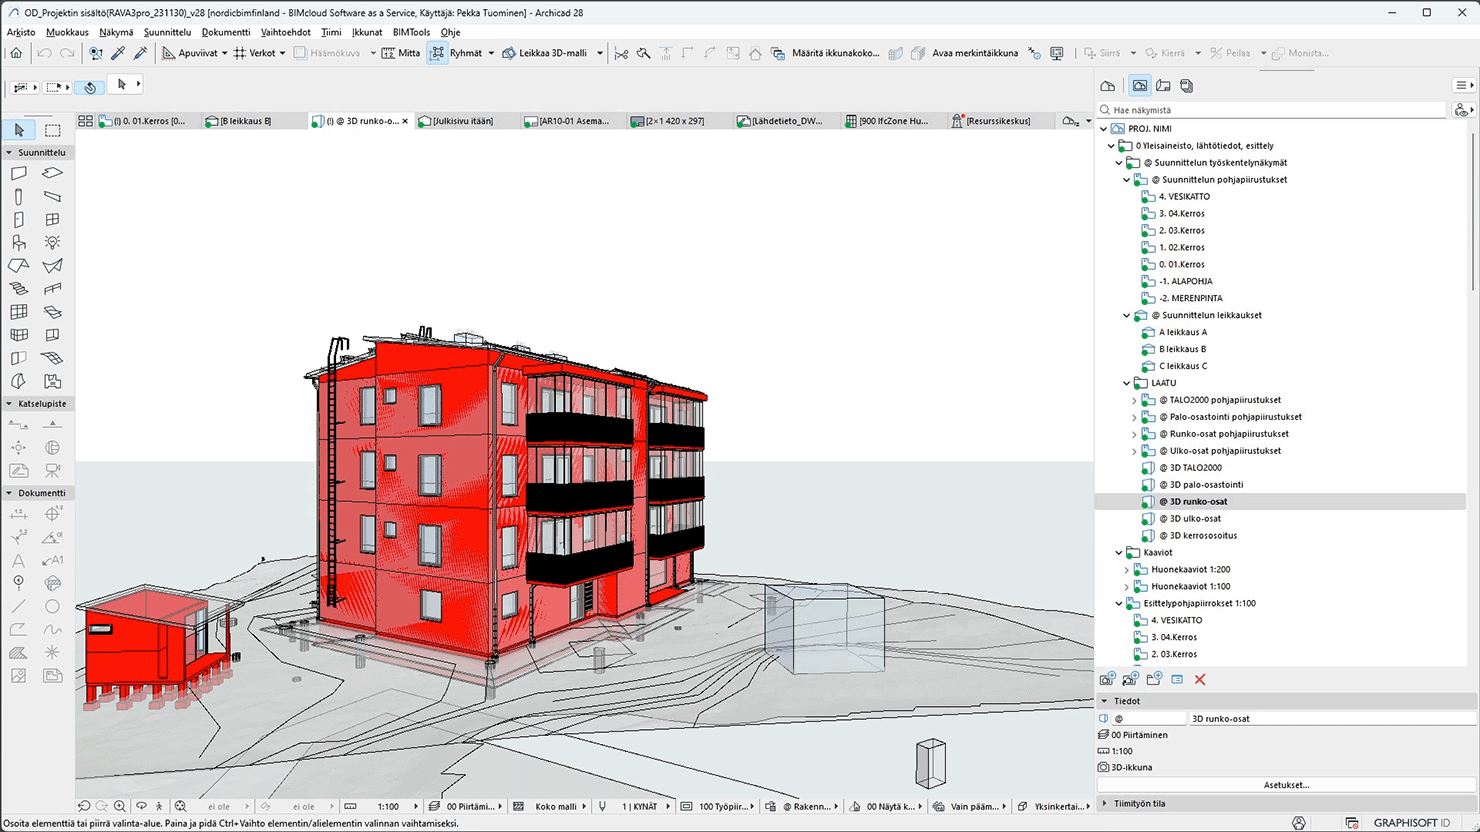This screenshot has height=832, width=1480.
Task: Open the Arkisto menu
Action: 21,32
